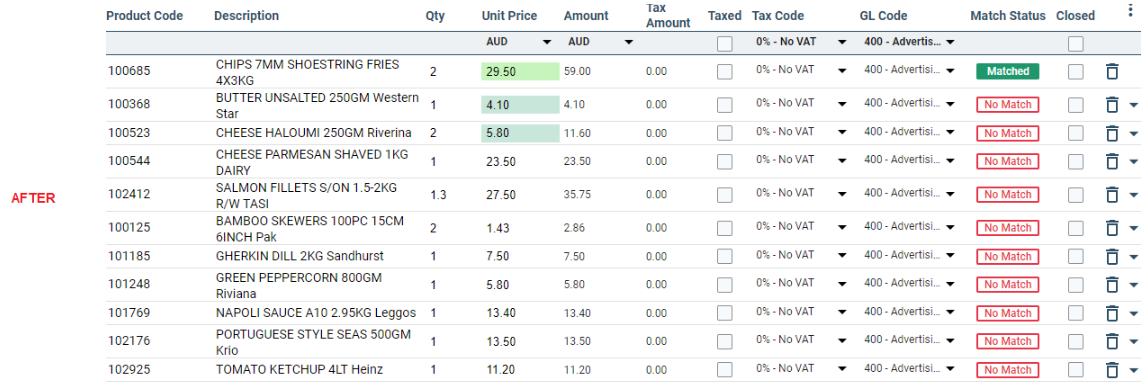Click the Matched status badge
1141x384 pixels.
1007,71
